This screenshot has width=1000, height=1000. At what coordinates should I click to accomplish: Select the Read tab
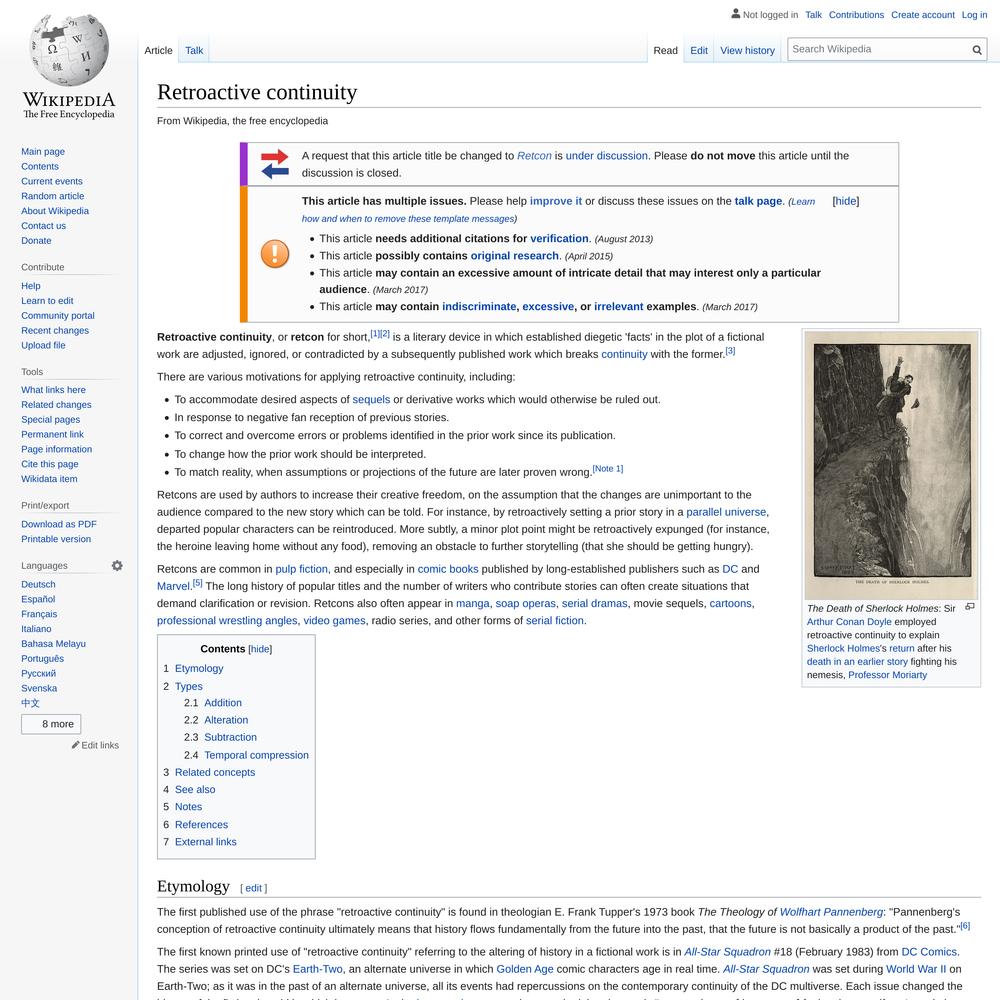coord(665,50)
